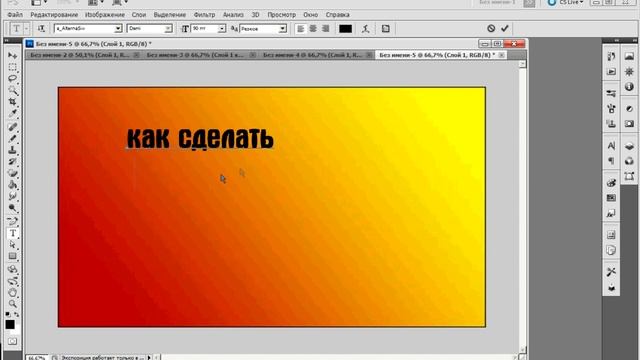Viewport: 640px width, 360px height.
Task: Open the Styles fx panel icon
Action: pyautogui.click(x=611, y=213)
